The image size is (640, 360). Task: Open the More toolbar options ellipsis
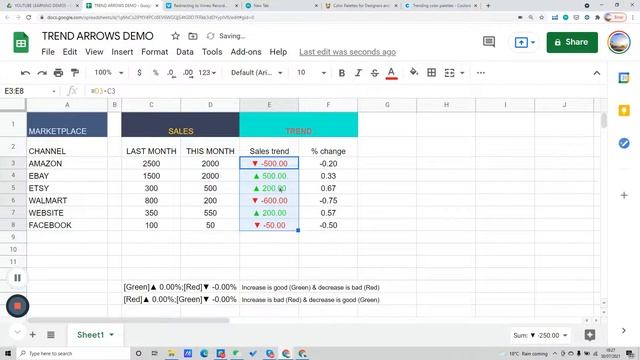pyautogui.click(x=481, y=73)
